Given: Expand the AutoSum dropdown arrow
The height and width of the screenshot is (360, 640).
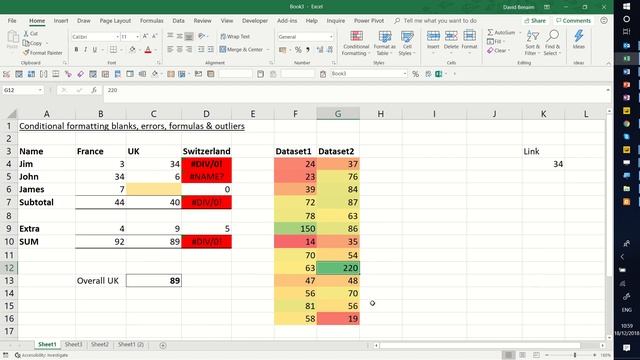Looking at the screenshot, I should pyautogui.click(x=520, y=32).
